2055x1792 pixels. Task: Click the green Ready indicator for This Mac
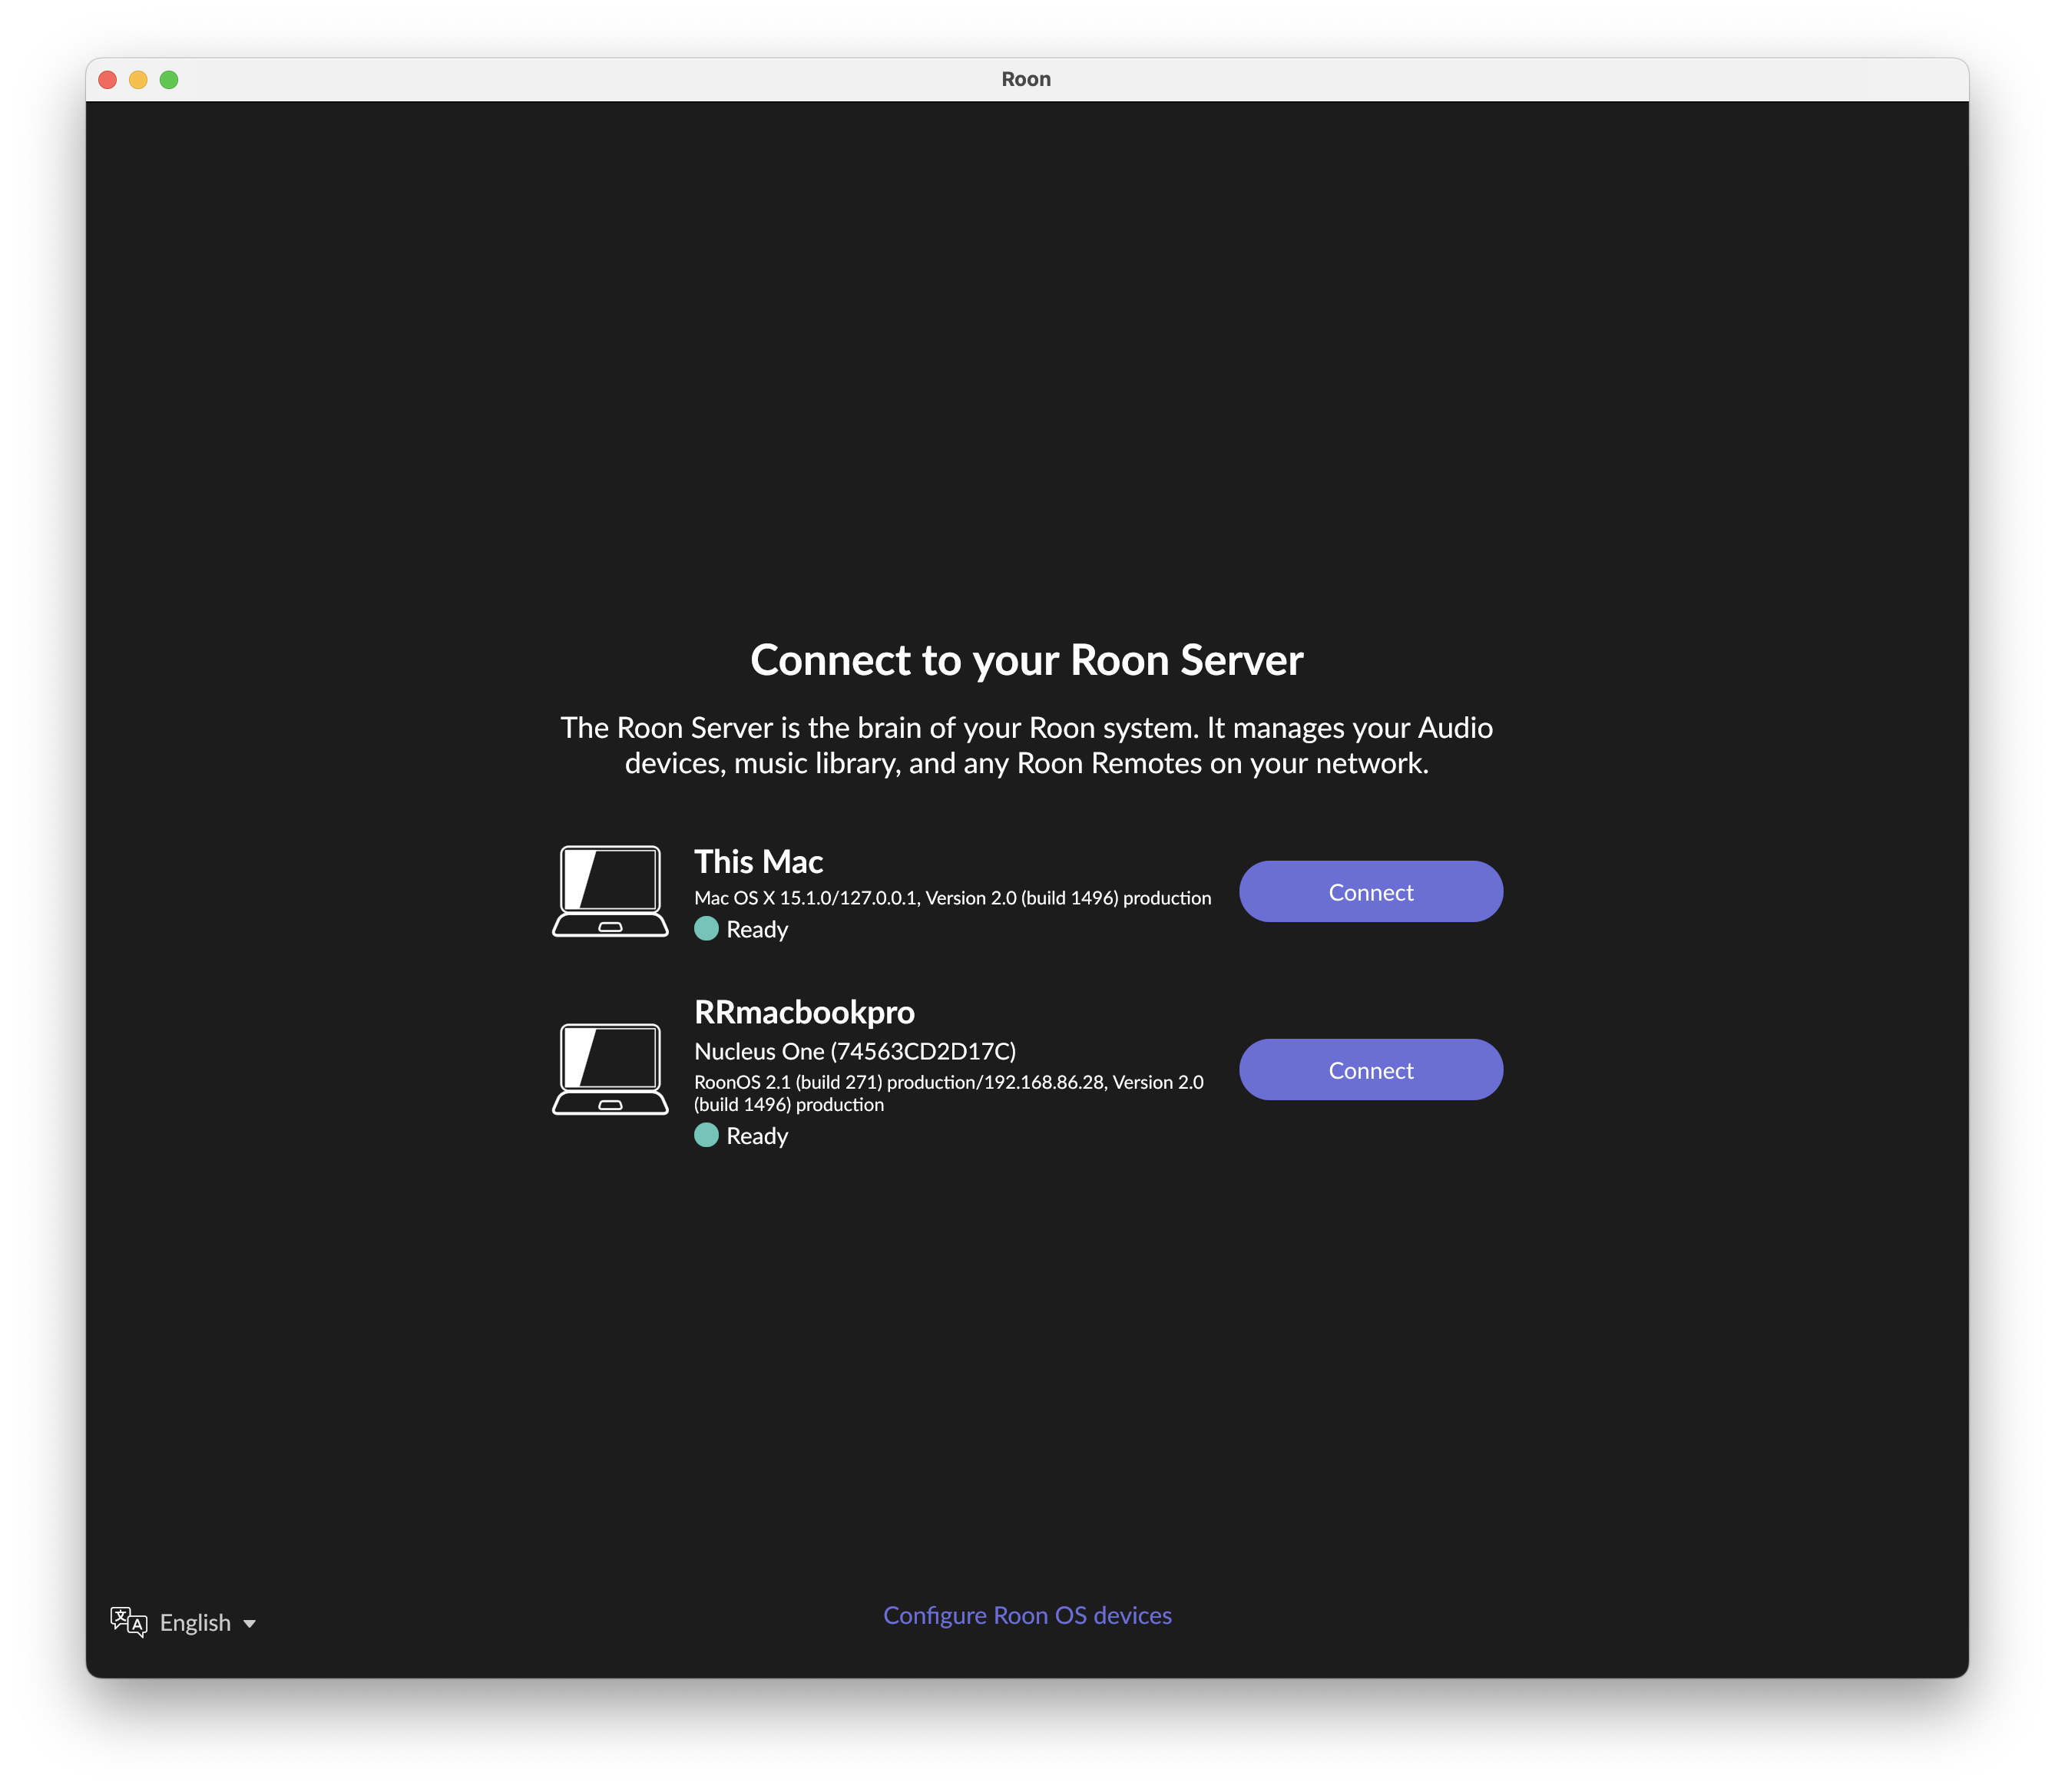pyautogui.click(x=706, y=928)
